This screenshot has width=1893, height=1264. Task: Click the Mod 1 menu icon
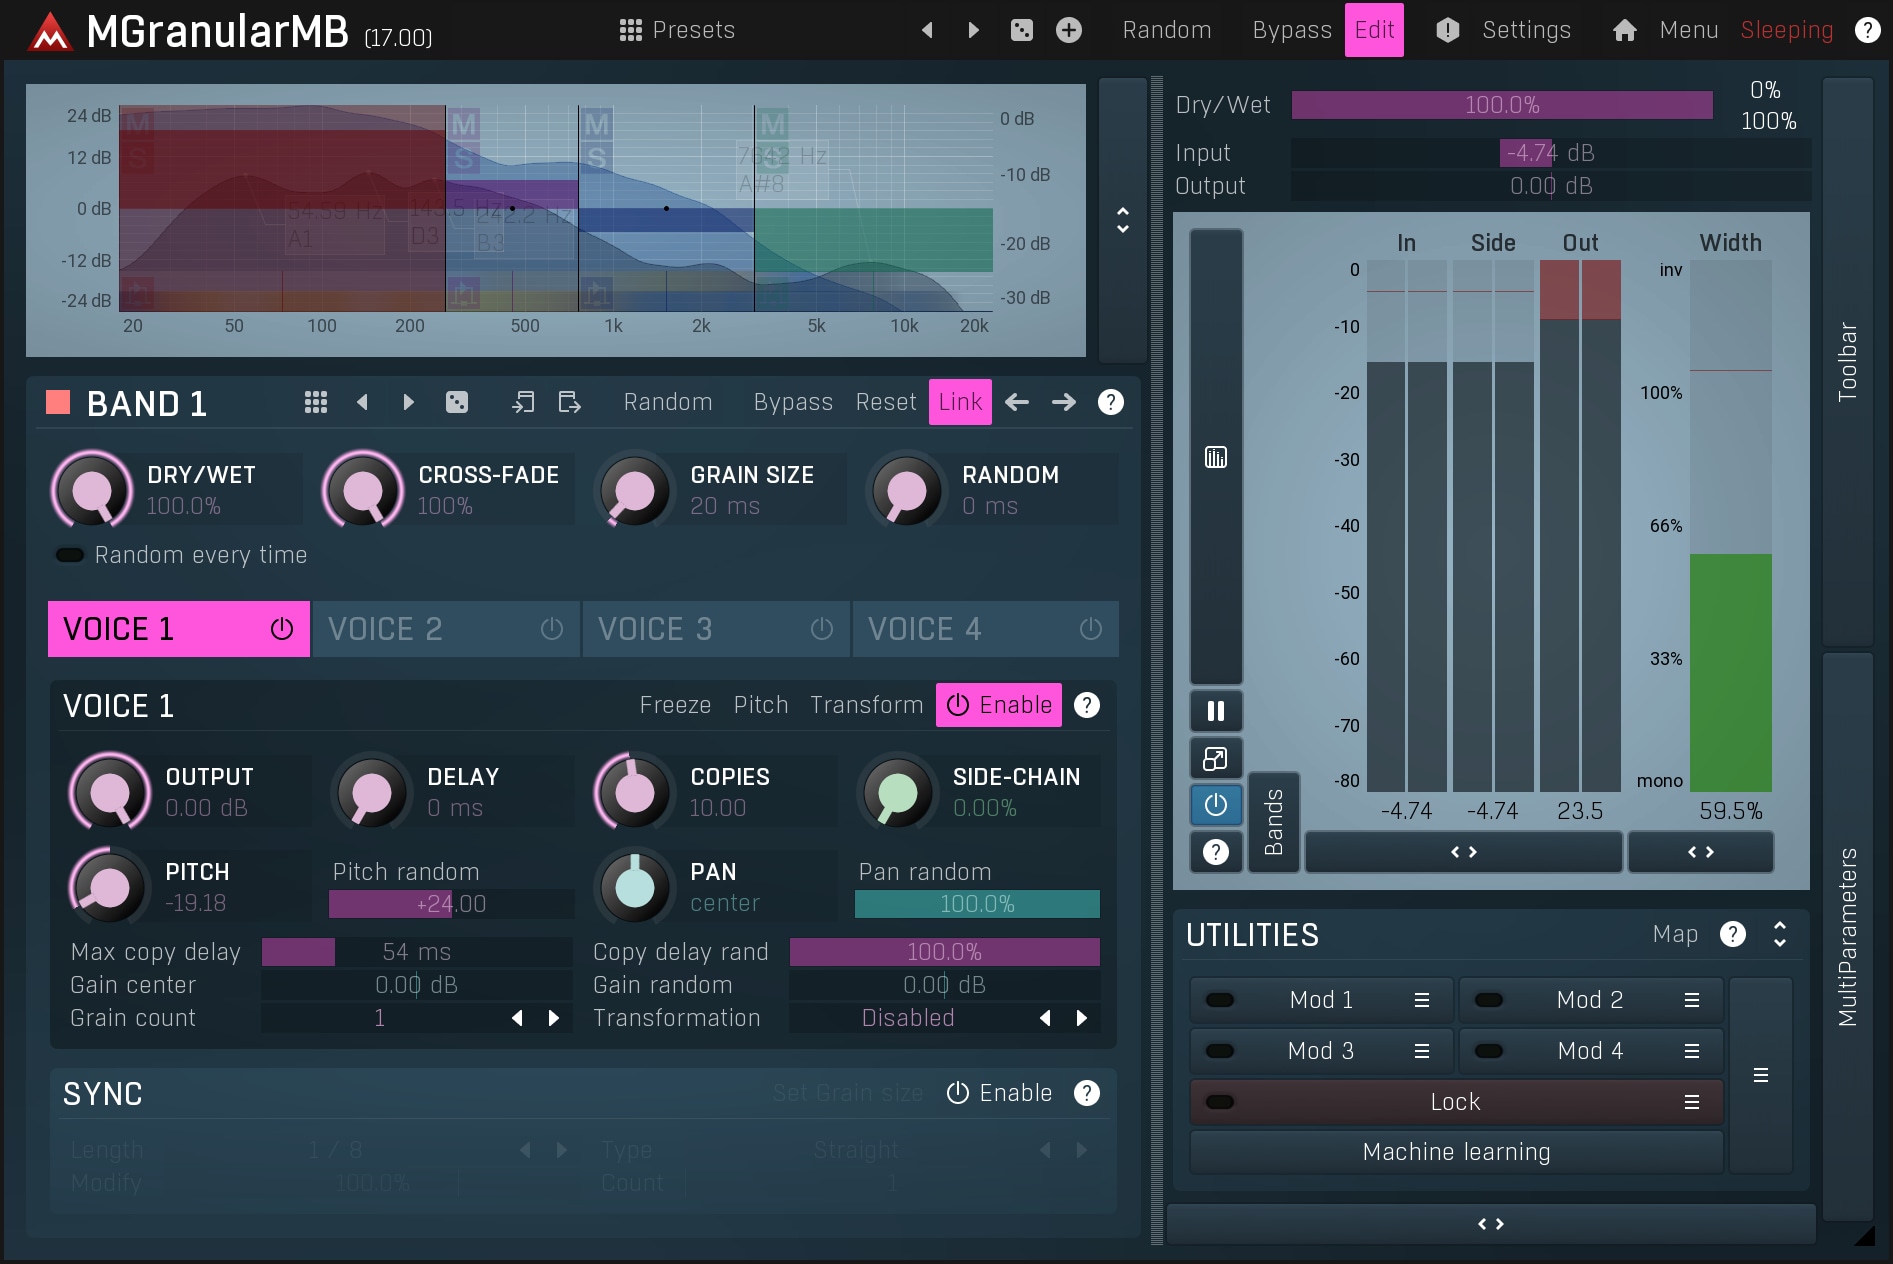pyautogui.click(x=1421, y=1000)
